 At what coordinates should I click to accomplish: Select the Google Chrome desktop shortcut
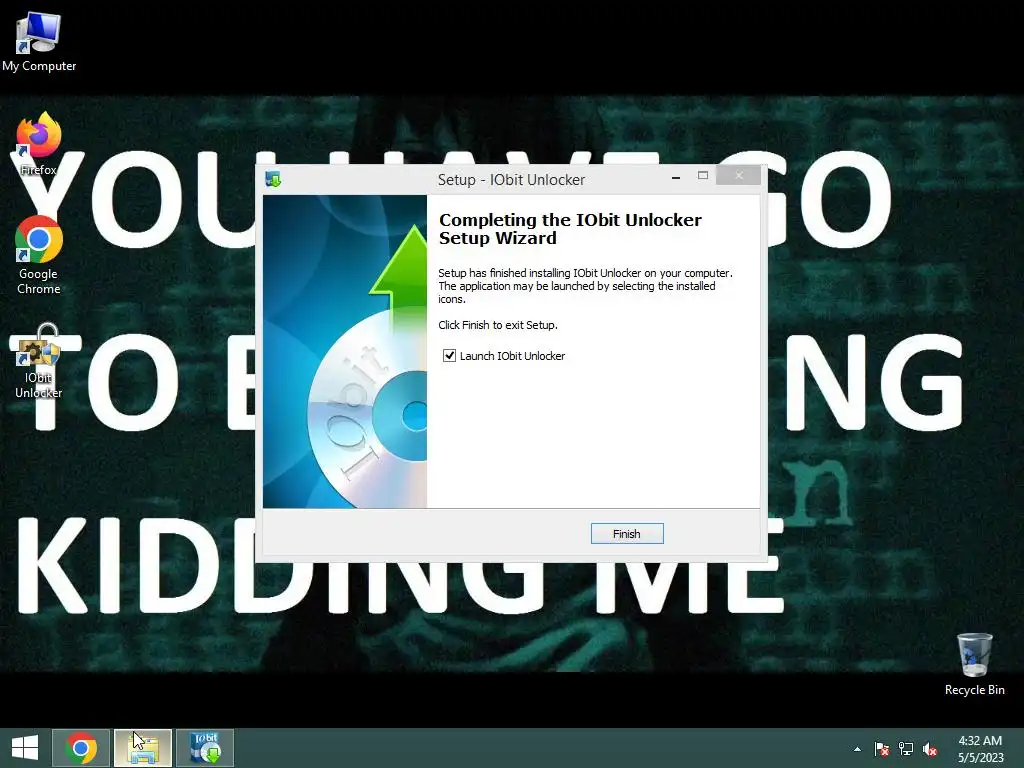click(x=39, y=255)
